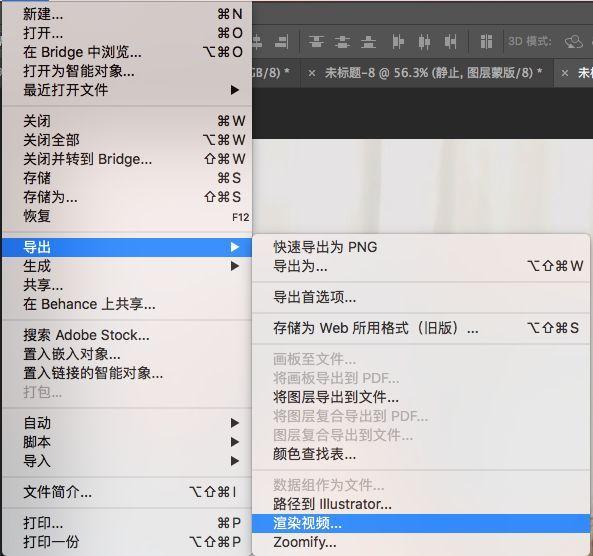The width and height of the screenshot is (593, 556).
Task: Click the distribute left edges icon
Action: tap(398, 42)
